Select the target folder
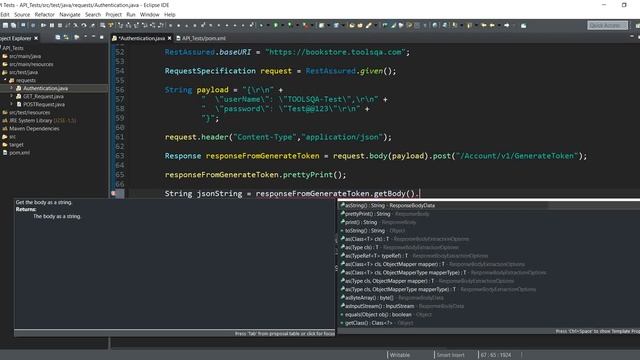The image size is (640, 360). [16, 144]
